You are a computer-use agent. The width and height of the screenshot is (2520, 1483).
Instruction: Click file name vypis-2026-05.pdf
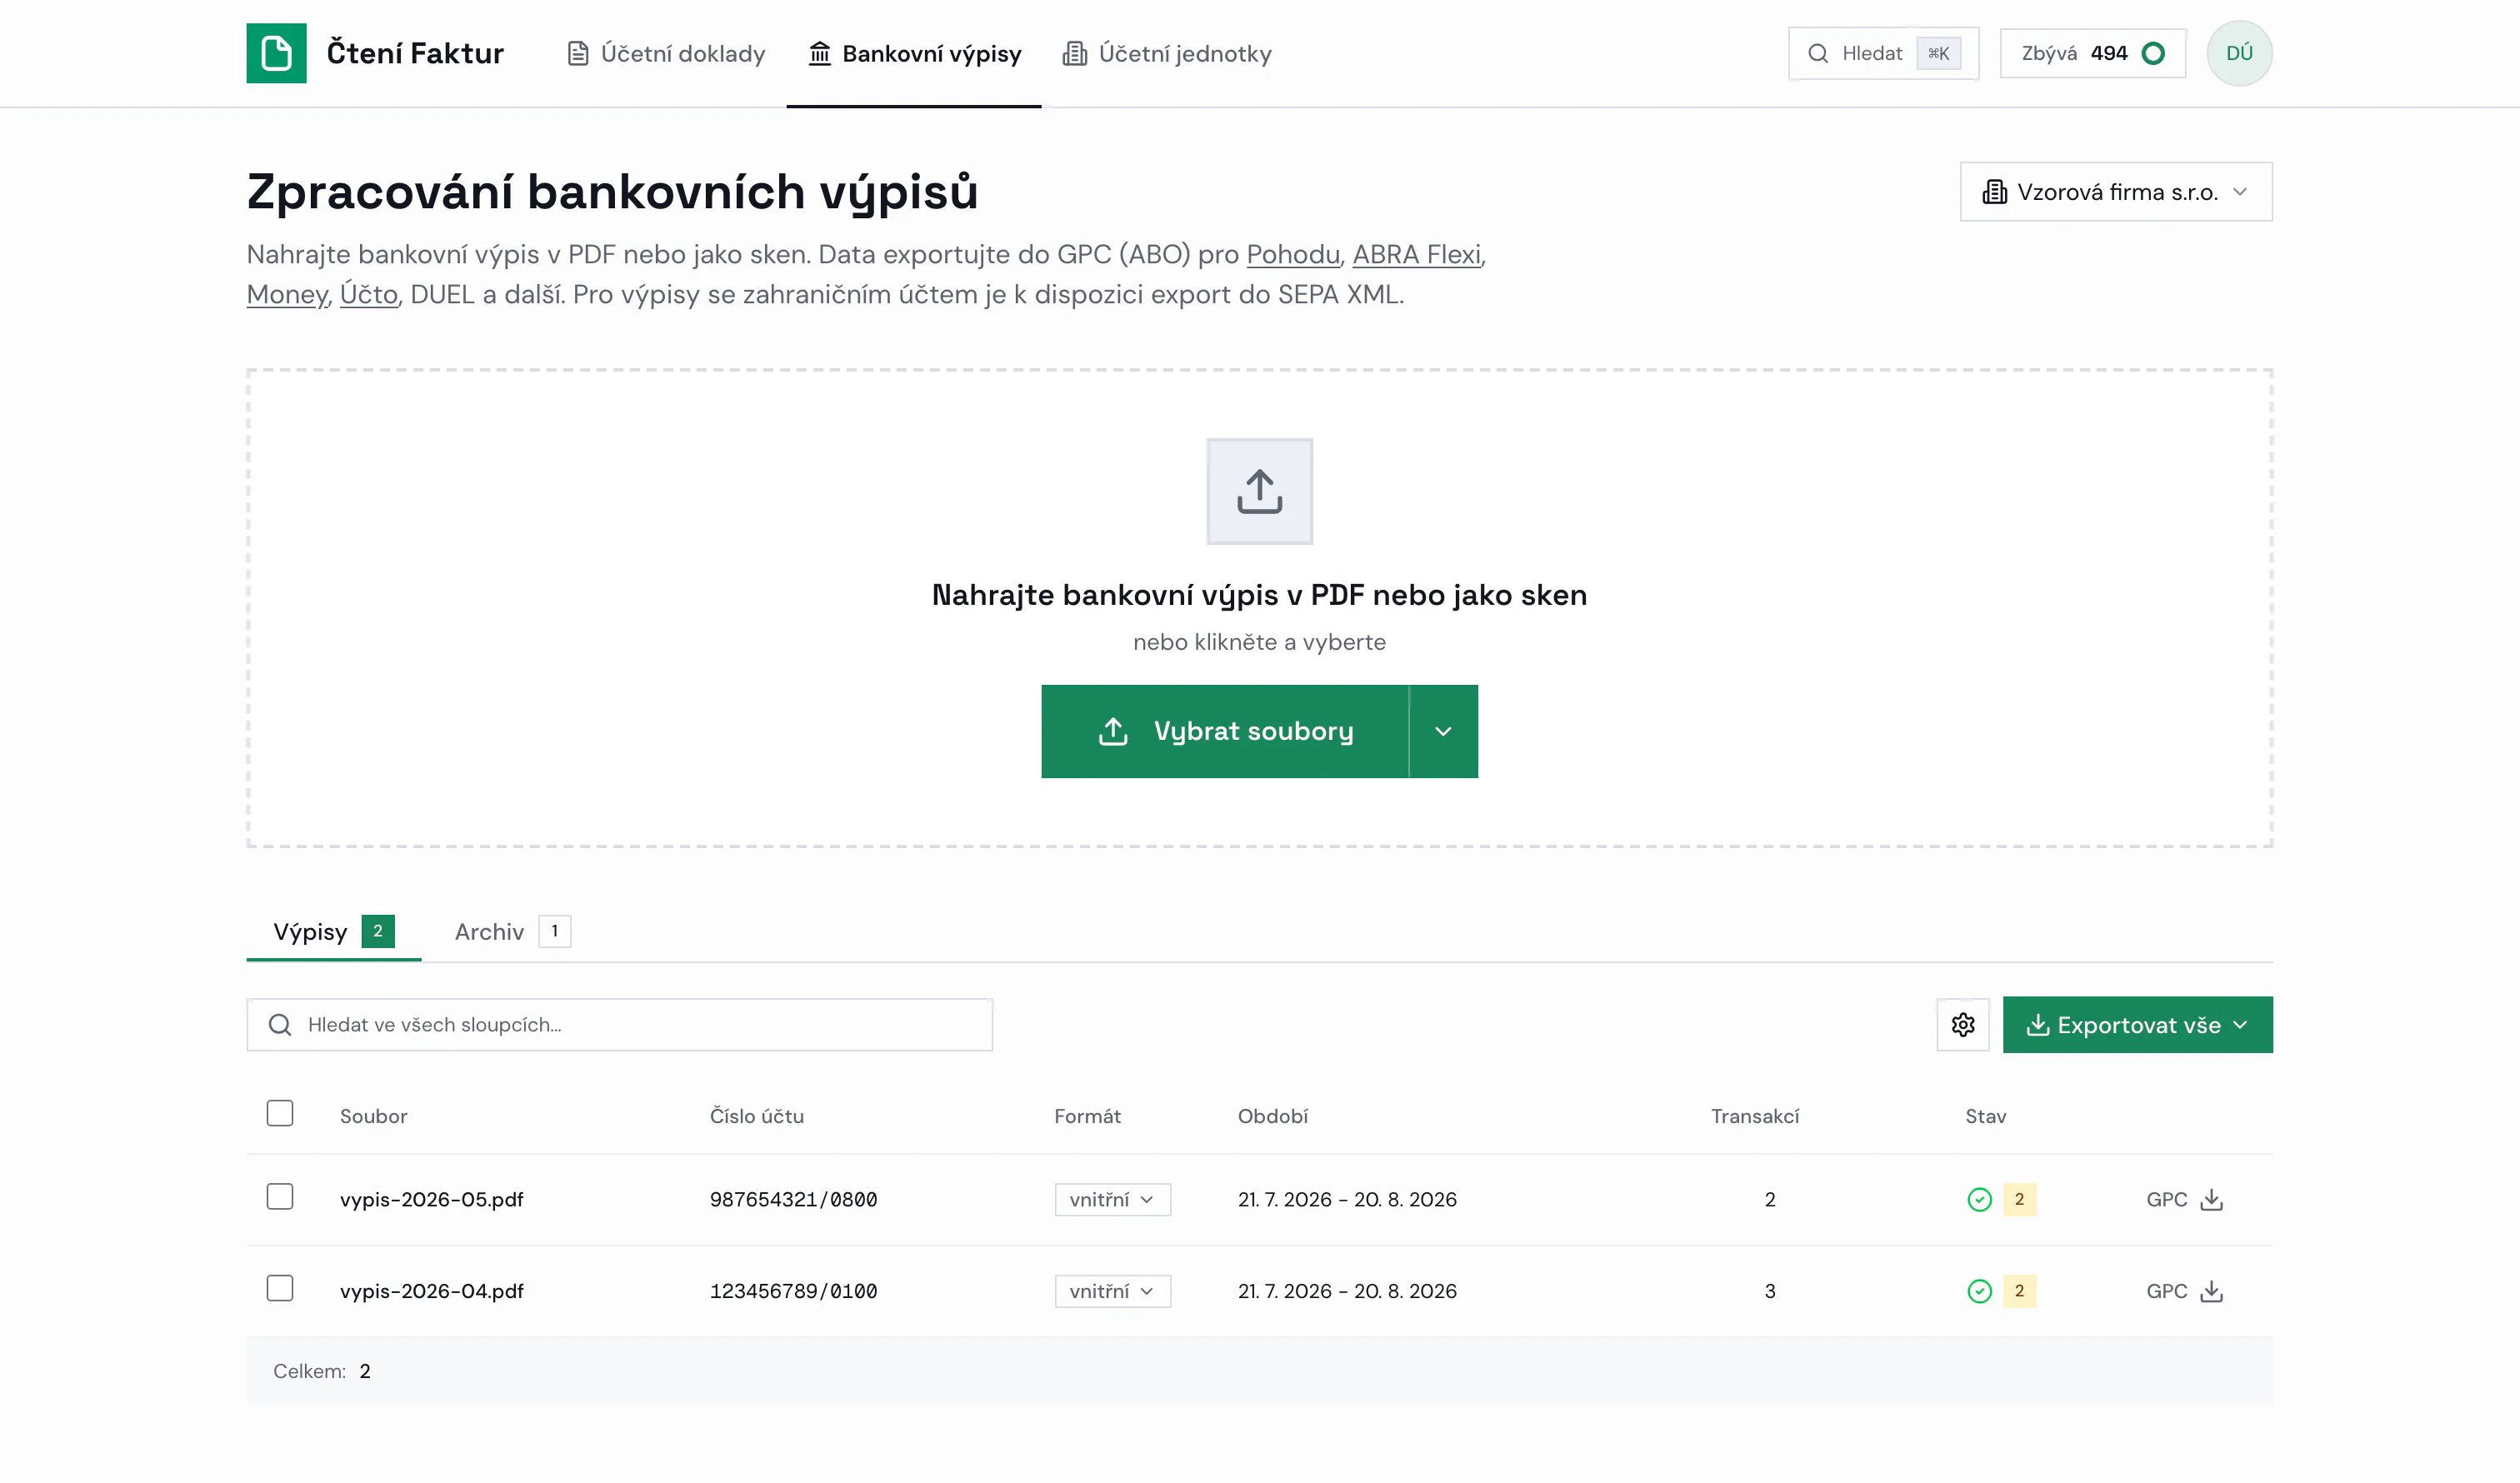click(431, 1199)
